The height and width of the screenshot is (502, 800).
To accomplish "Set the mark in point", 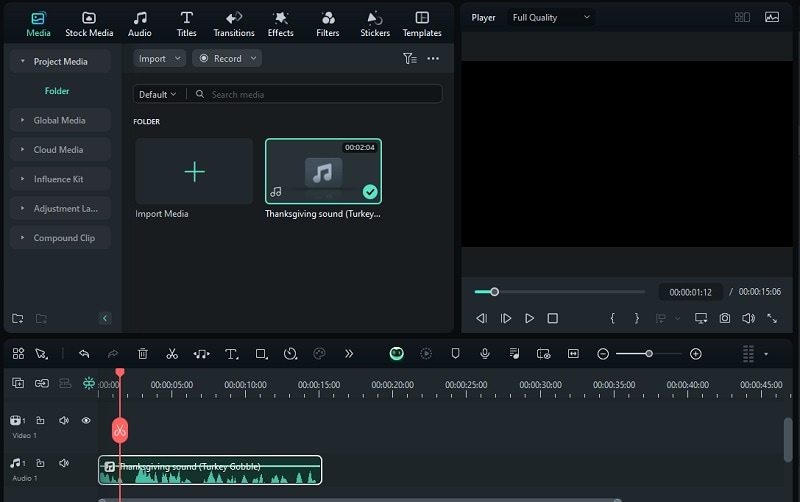I will 612,318.
